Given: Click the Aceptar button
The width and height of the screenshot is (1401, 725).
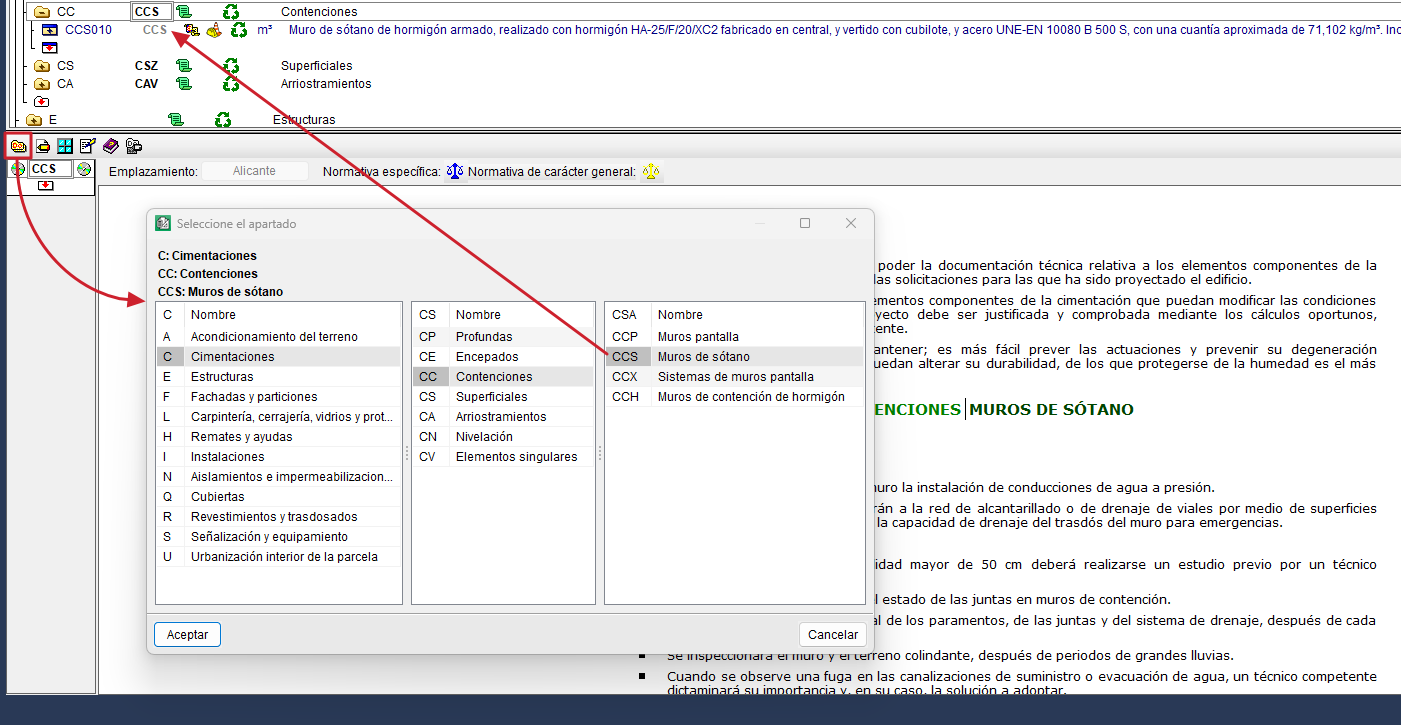Looking at the screenshot, I should pyautogui.click(x=187, y=634).
